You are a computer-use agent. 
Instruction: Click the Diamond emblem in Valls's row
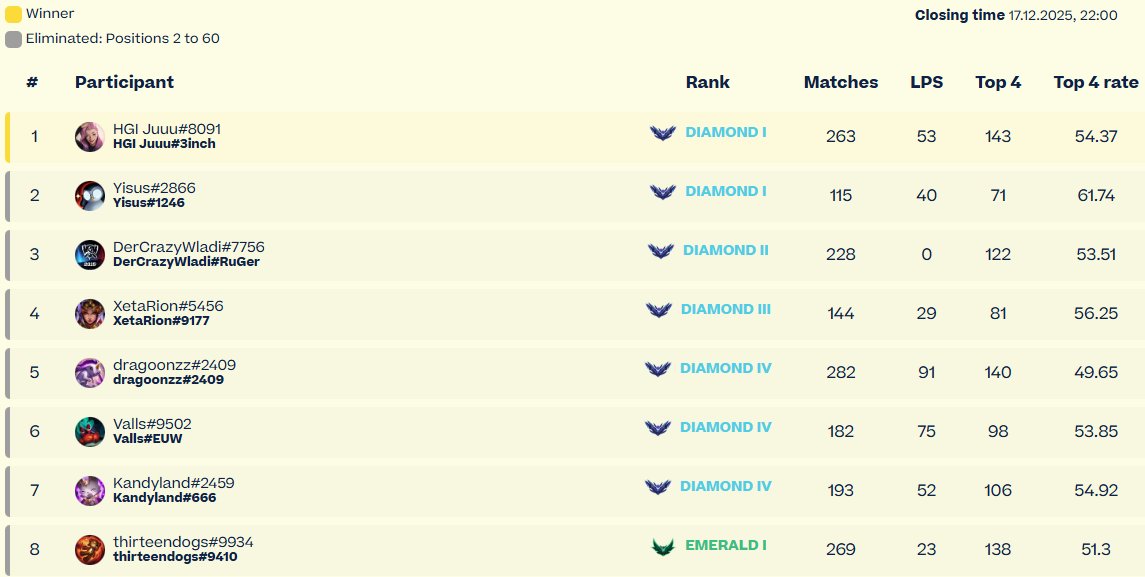coord(658,428)
